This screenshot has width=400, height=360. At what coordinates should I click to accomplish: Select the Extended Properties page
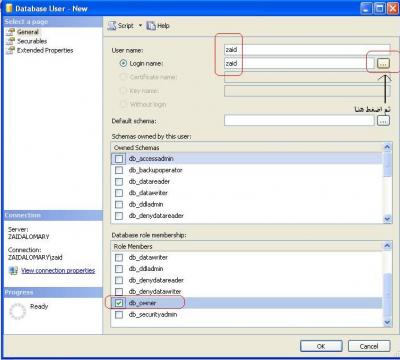(45, 50)
